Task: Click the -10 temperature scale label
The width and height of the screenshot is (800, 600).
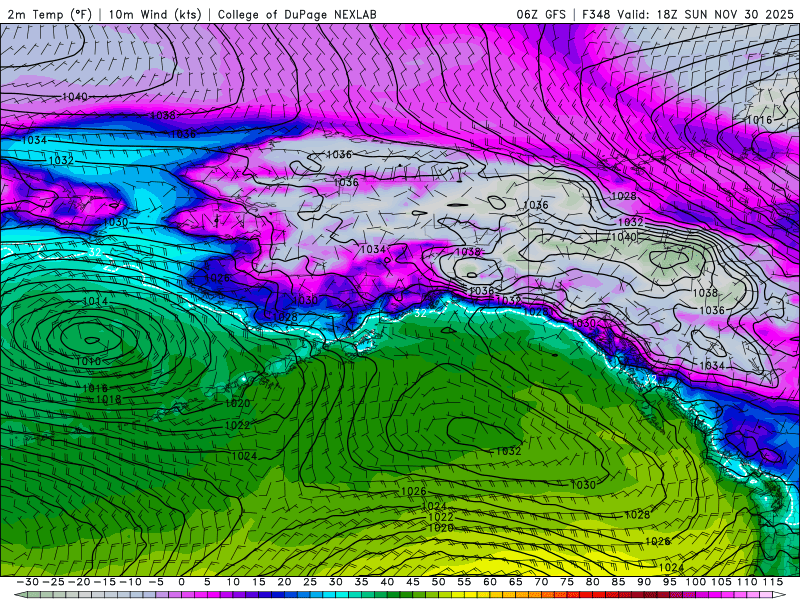Action: point(130,582)
